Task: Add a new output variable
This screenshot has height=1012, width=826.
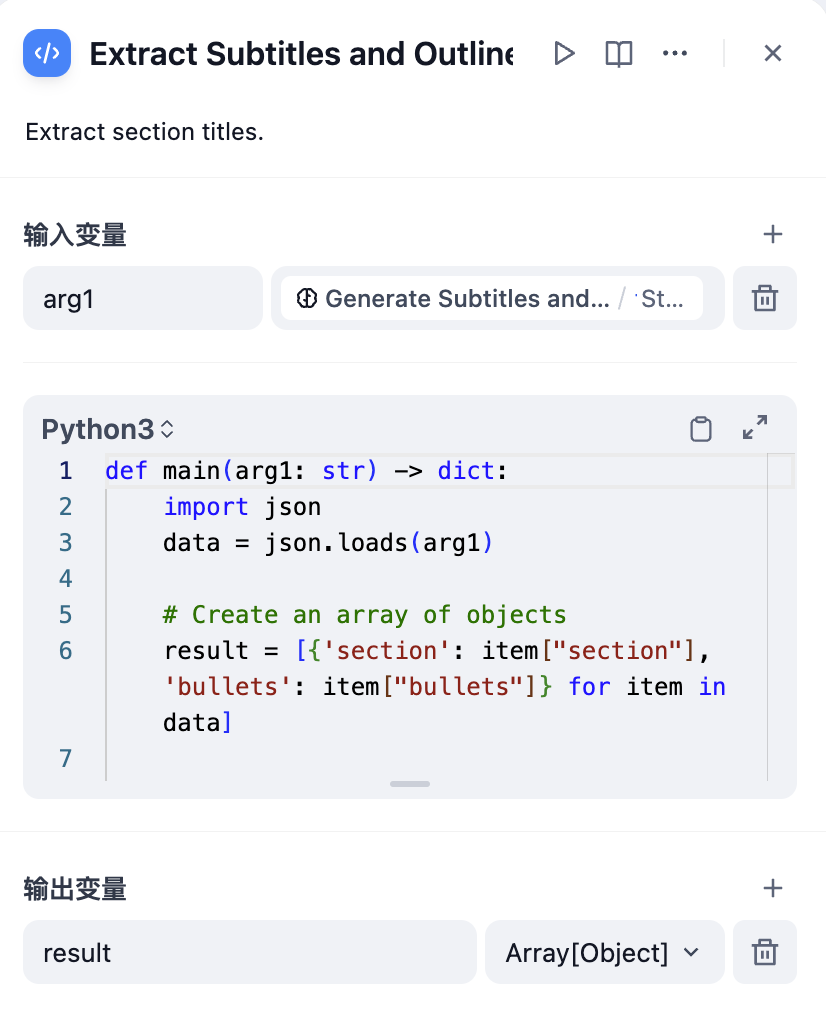Action: coord(772,889)
